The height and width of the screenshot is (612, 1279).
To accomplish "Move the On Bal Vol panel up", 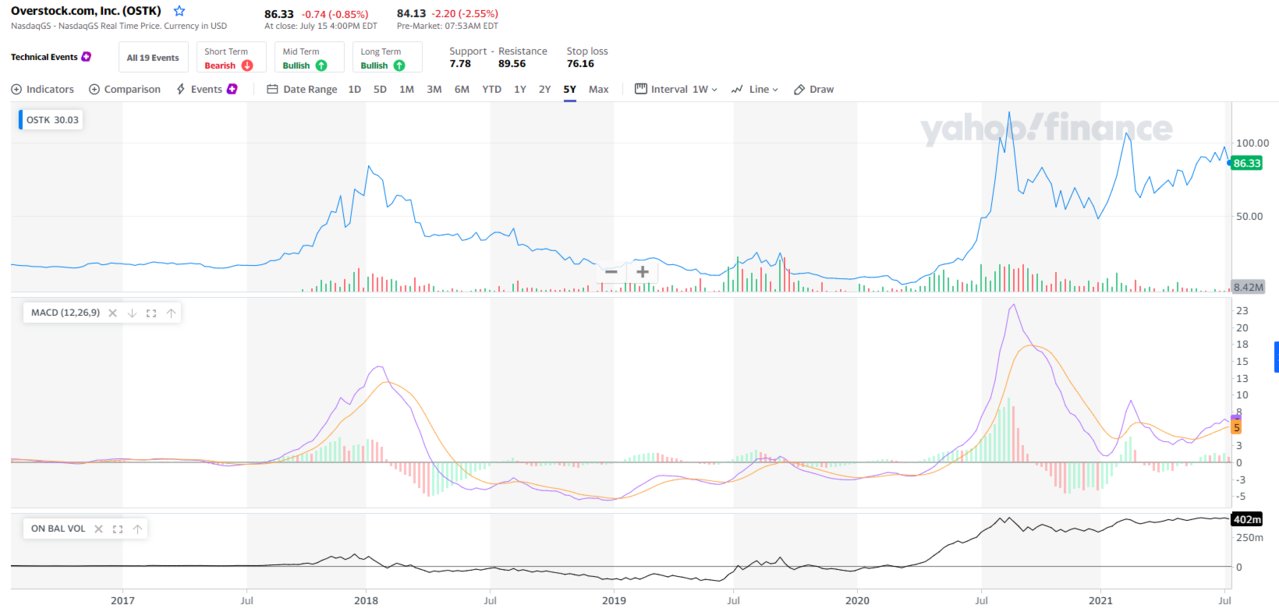I will pos(137,529).
